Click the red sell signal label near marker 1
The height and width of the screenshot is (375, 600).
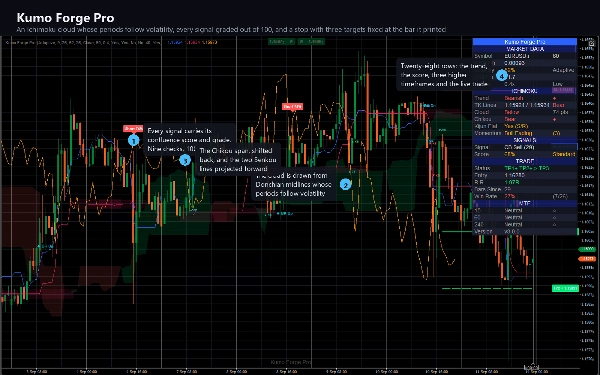[x=133, y=129]
